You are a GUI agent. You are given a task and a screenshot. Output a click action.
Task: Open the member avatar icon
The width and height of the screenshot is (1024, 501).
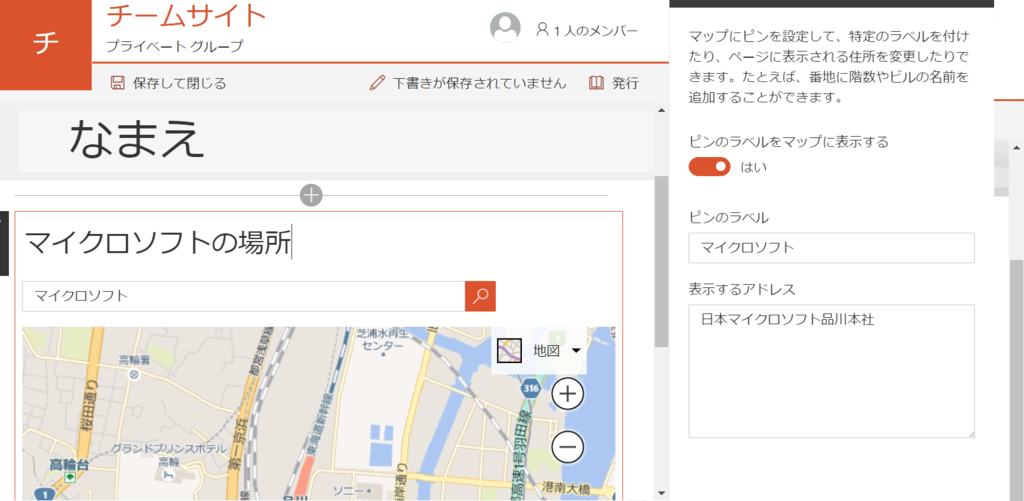pos(505,27)
